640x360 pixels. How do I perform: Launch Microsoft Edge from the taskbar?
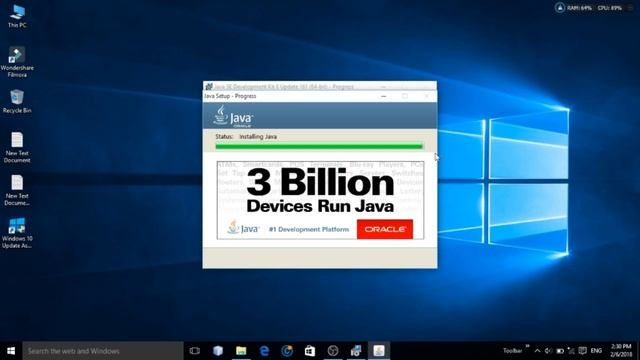click(x=264, y=351)
